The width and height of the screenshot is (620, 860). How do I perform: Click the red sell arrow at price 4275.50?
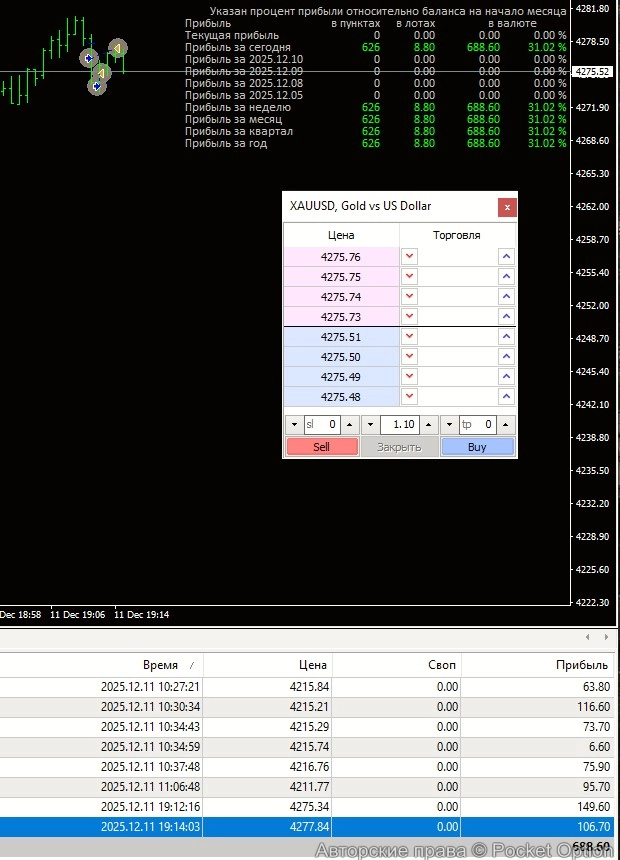(409, 357)
